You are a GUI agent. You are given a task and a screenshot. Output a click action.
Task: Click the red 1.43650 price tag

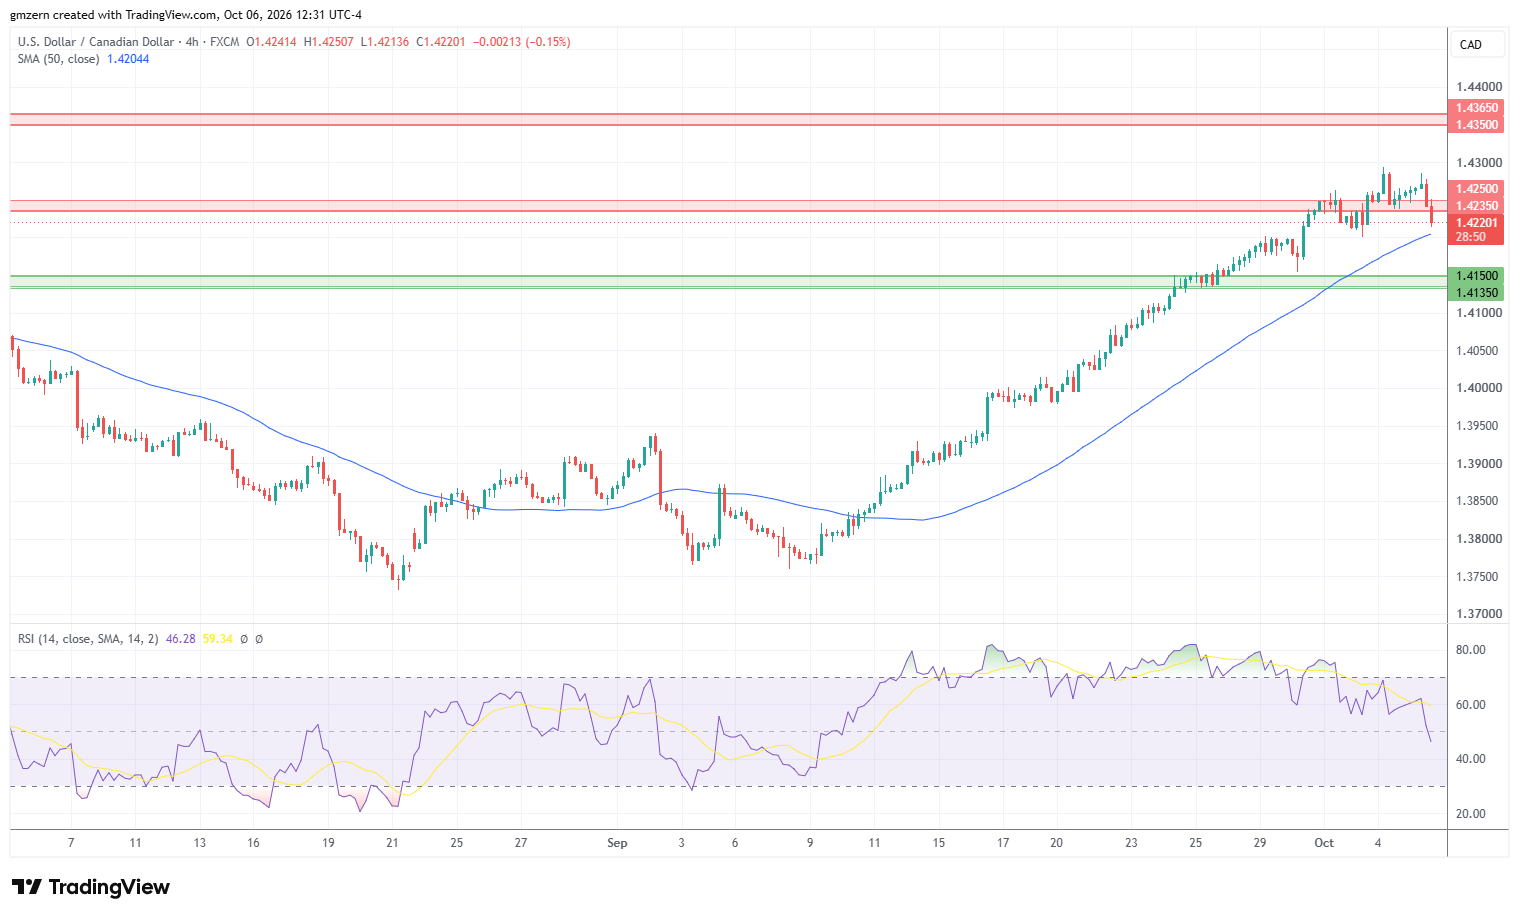pos(1476,108)
